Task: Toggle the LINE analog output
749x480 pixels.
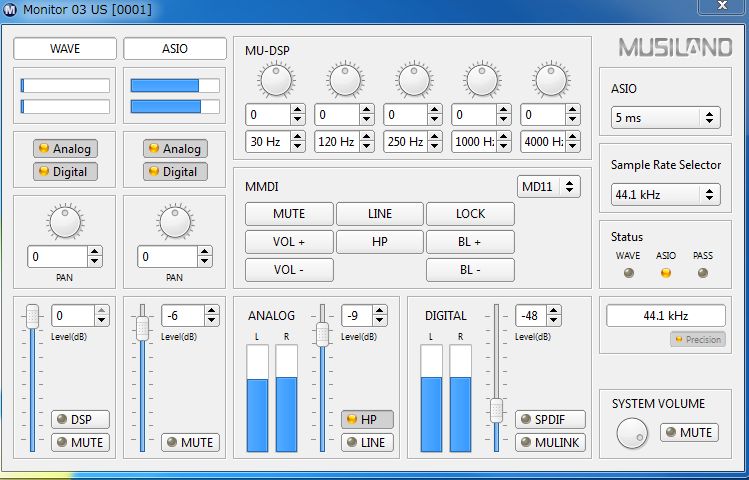Action: pyautogui.click(x=367, y=442)
